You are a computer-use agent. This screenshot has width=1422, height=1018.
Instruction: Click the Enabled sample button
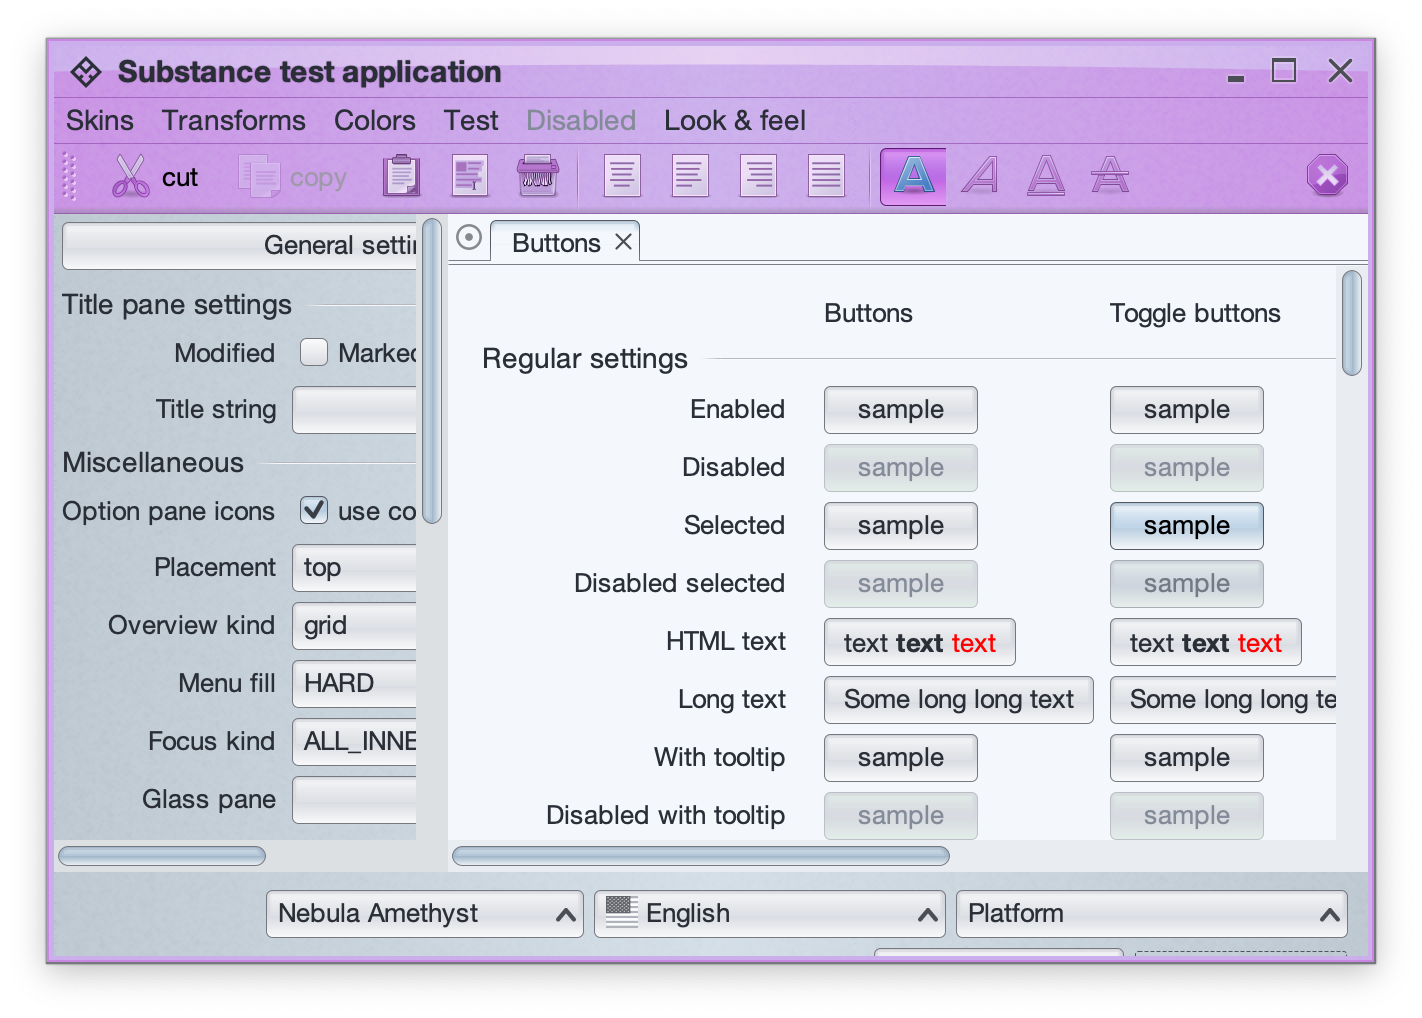[x=900, y=410]
